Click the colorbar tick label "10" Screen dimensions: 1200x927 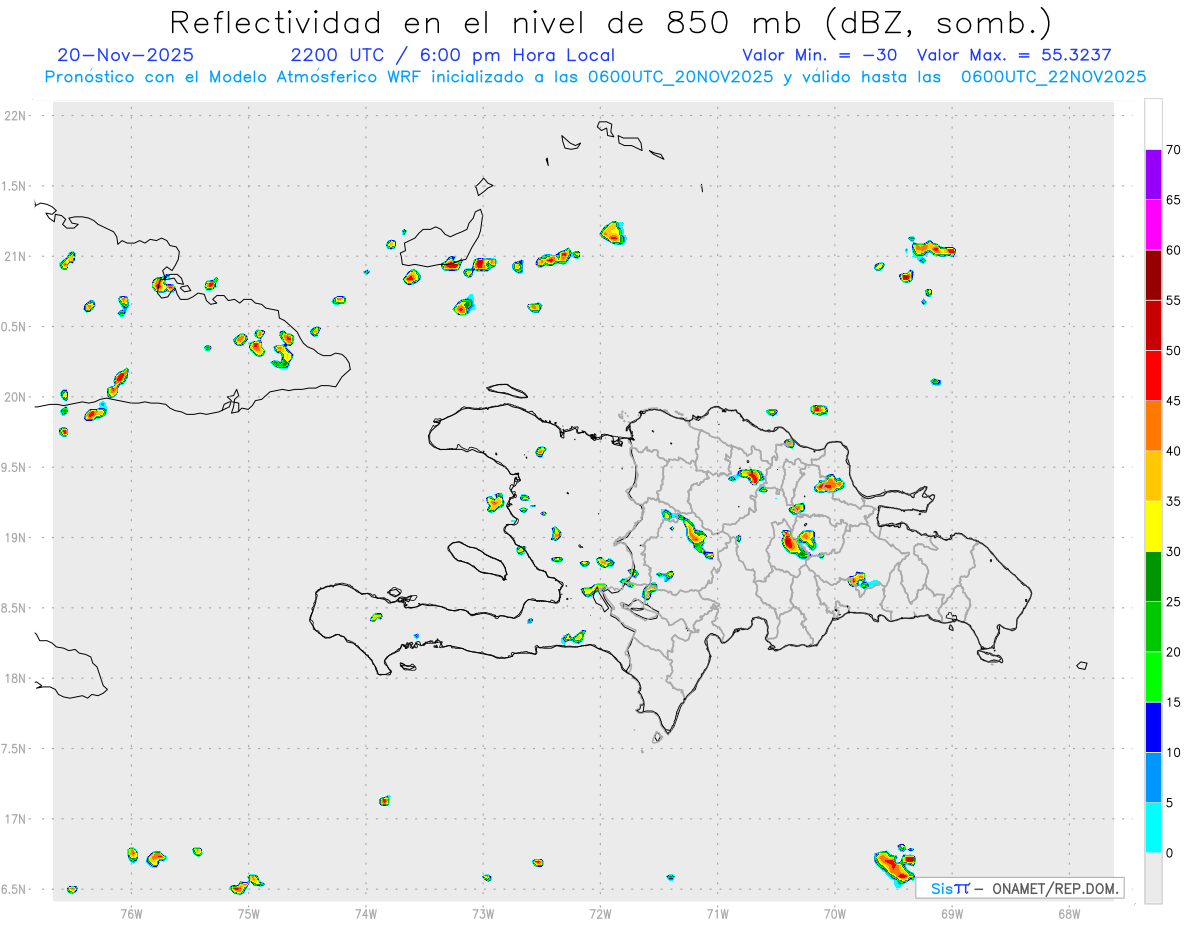point(1173,753)
